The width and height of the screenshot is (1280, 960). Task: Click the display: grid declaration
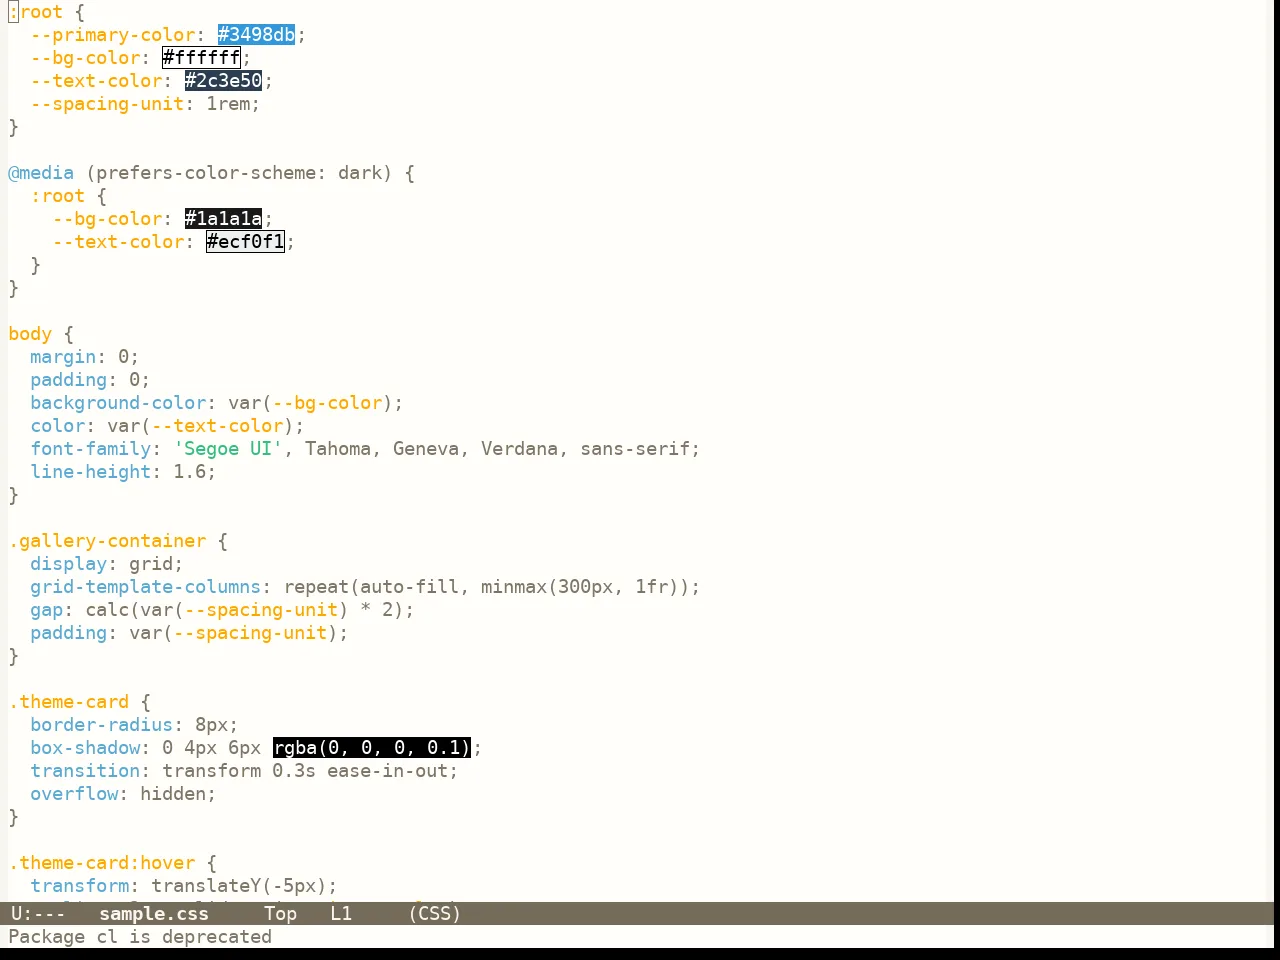coord(107,564)
